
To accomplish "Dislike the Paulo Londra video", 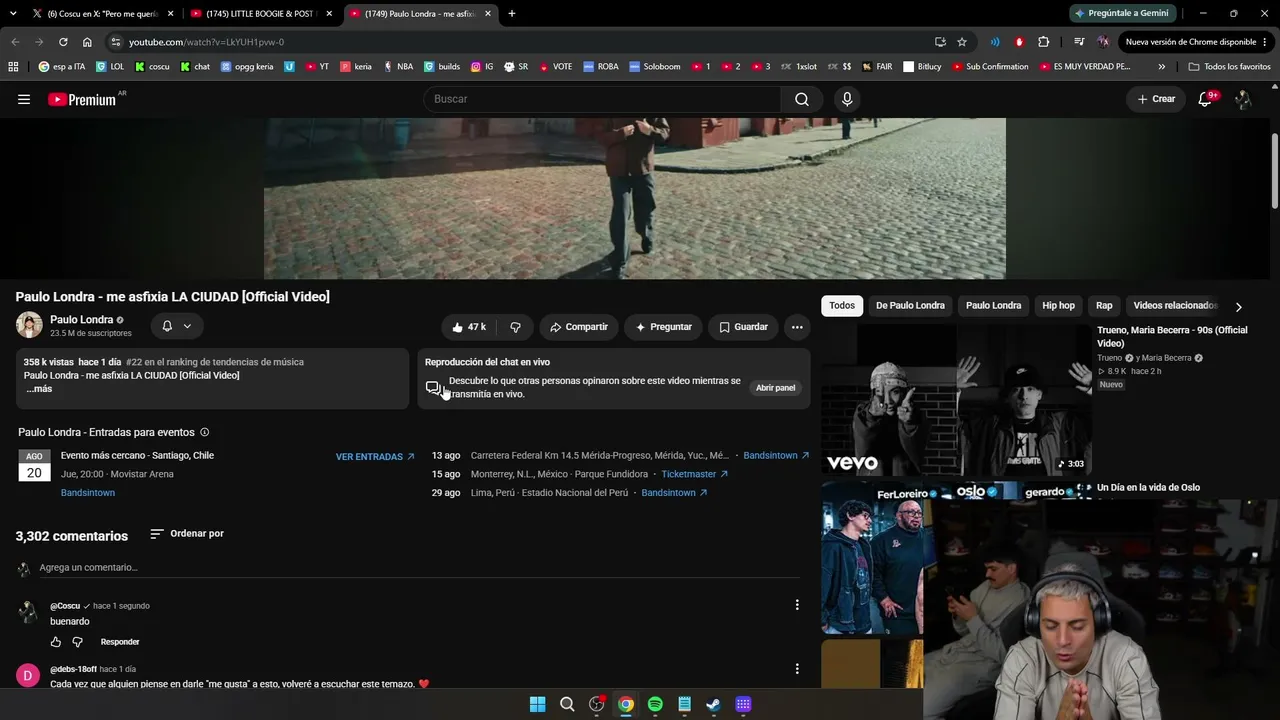I will (515, 327).
